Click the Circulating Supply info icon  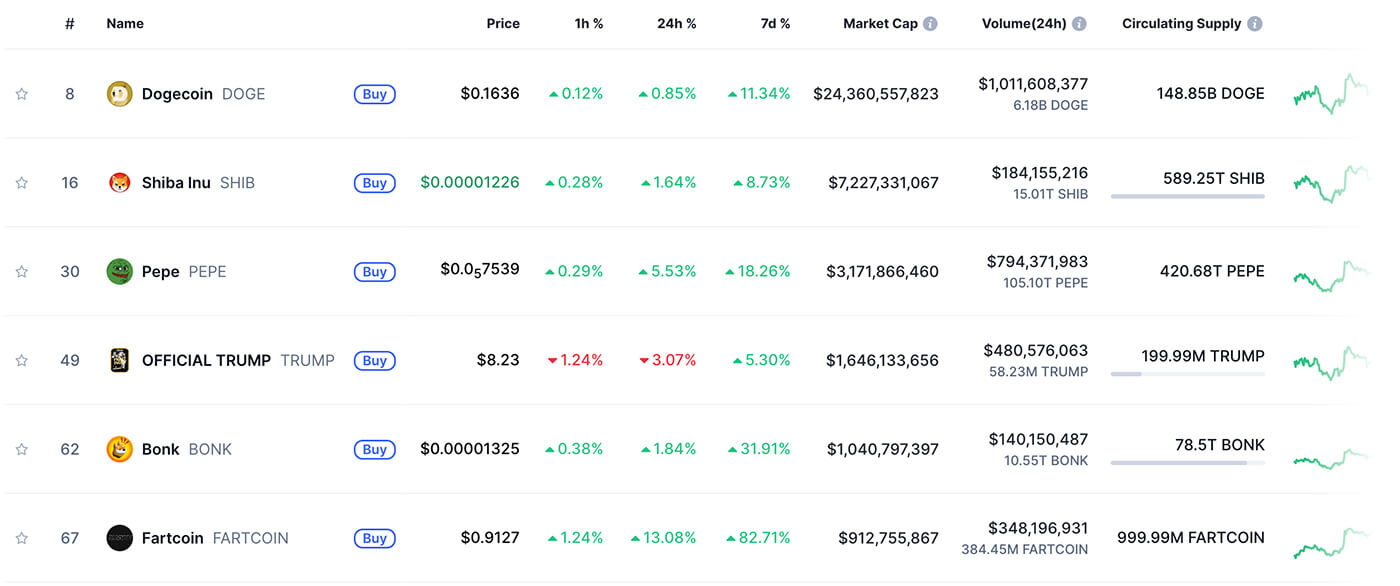point(1254,24)
